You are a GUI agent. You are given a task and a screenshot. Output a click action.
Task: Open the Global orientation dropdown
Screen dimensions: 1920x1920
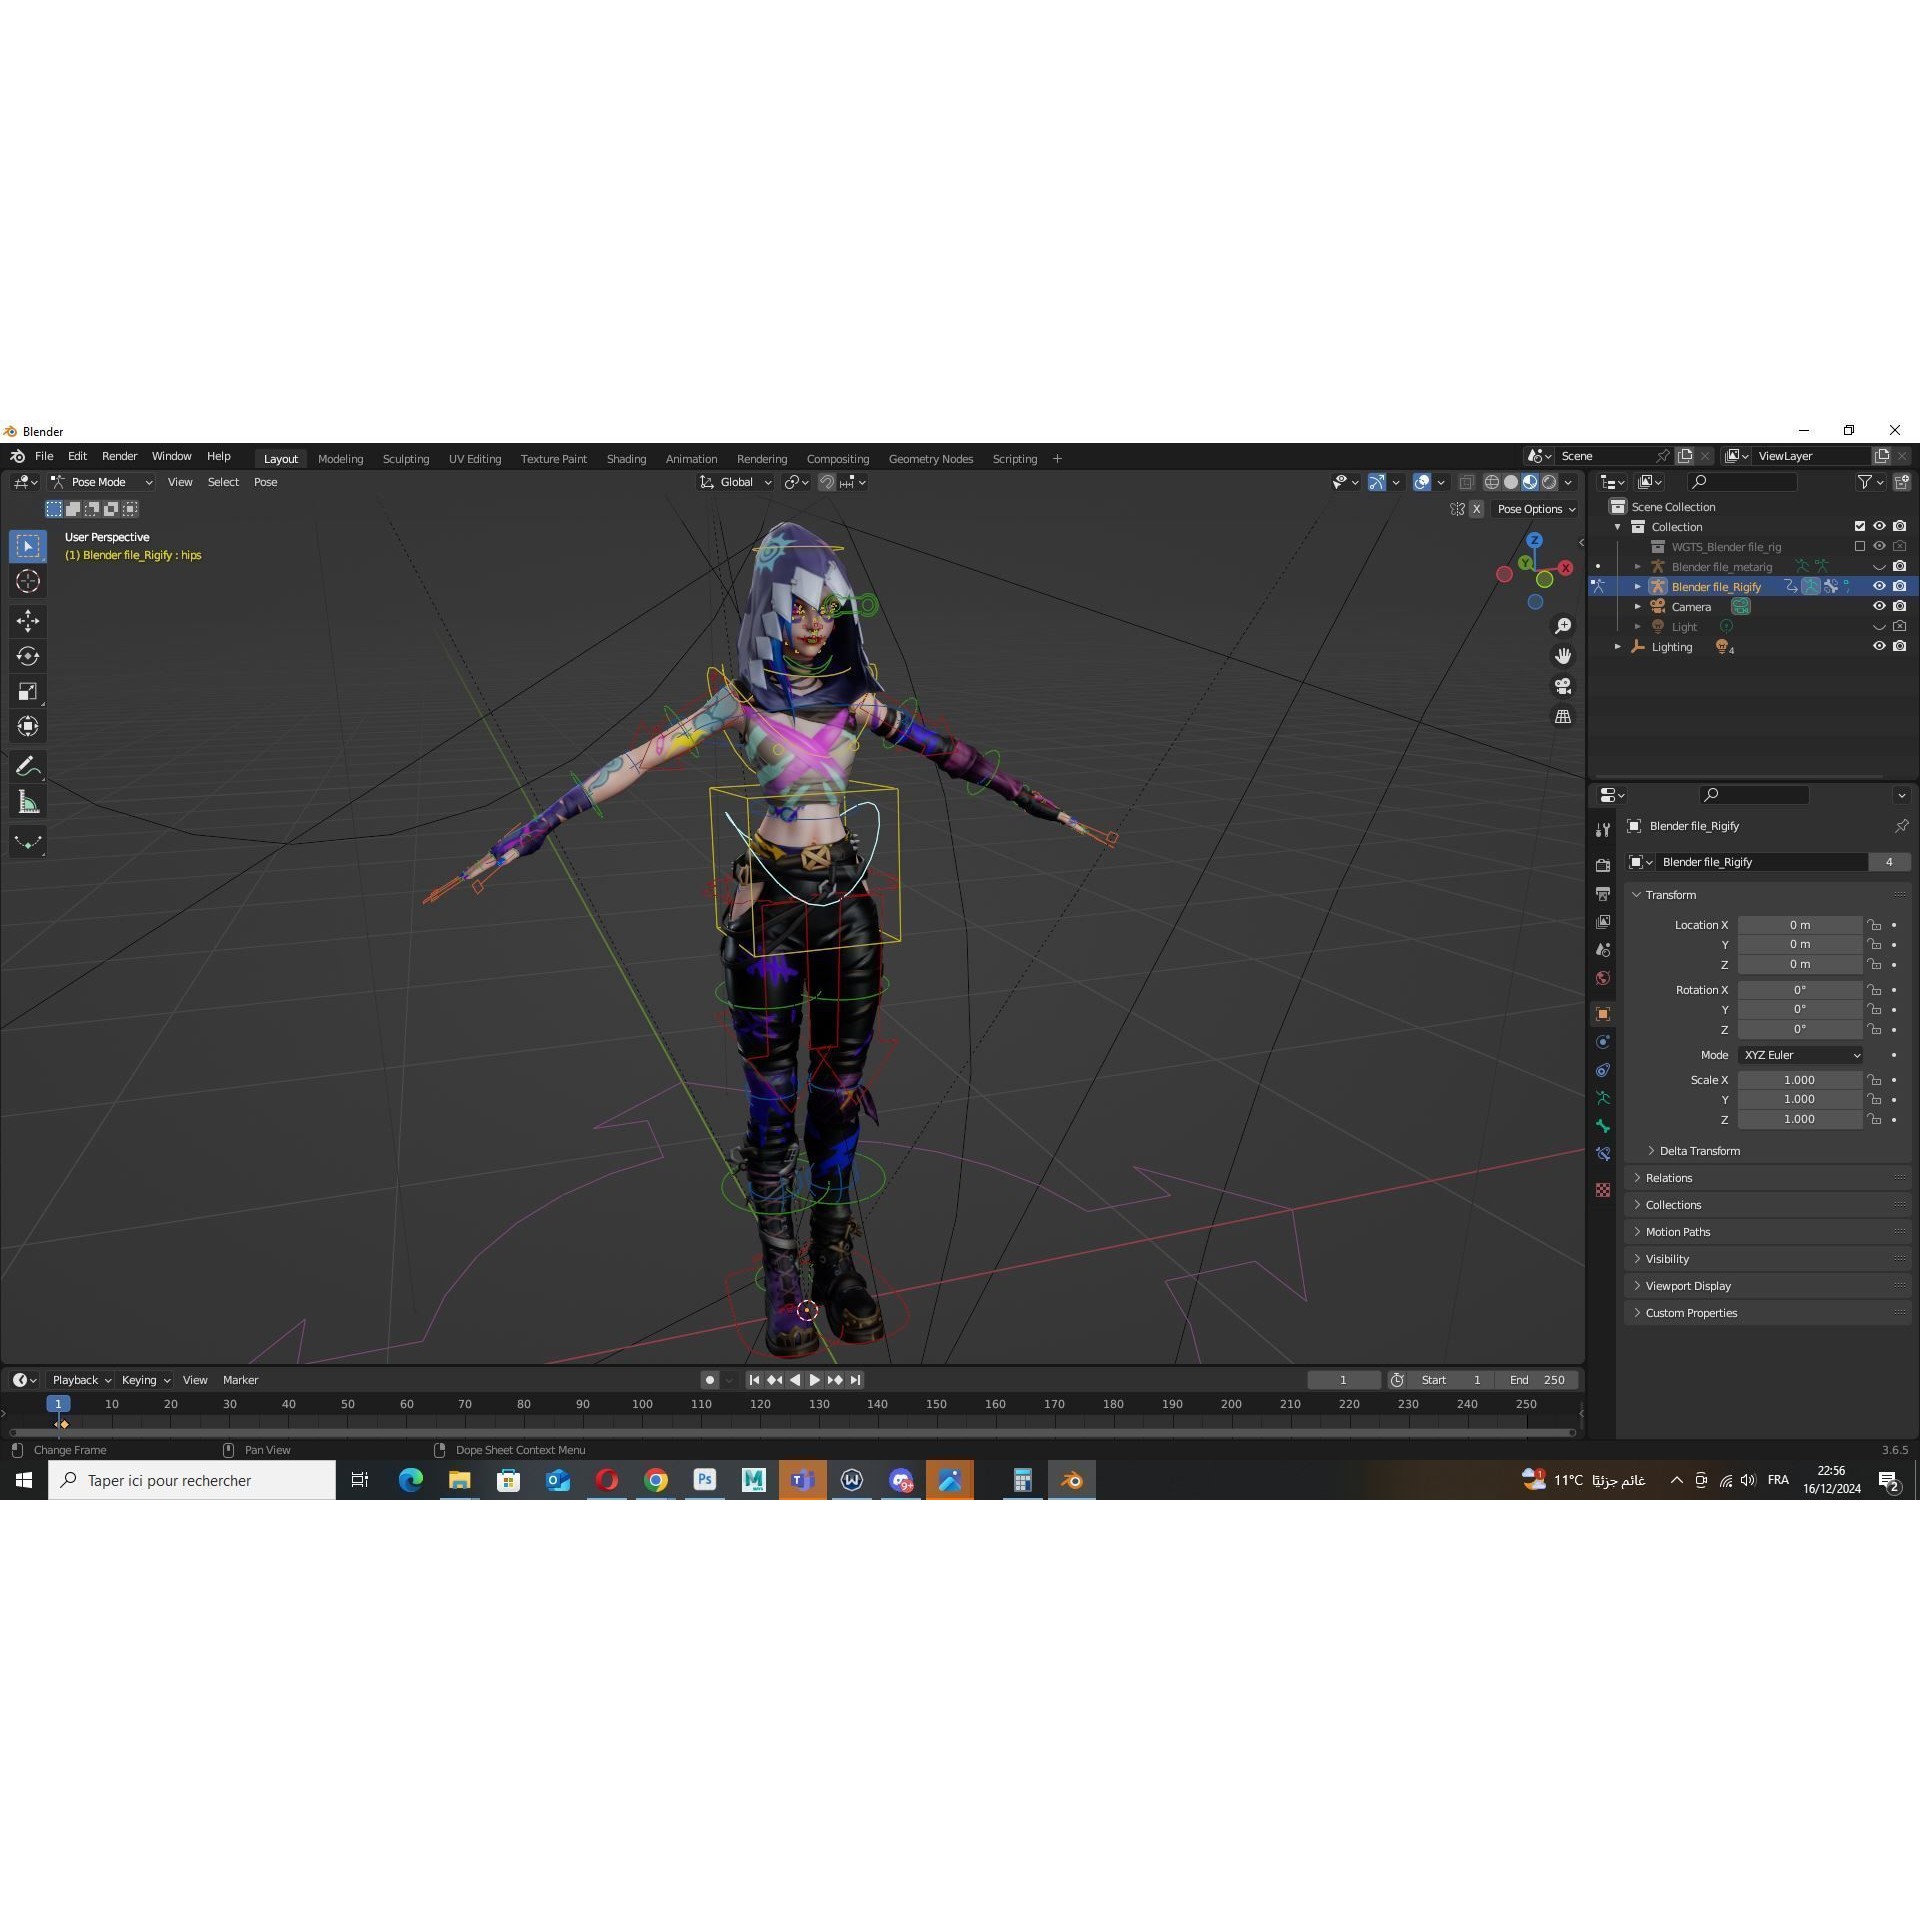[x=736, y=482]
